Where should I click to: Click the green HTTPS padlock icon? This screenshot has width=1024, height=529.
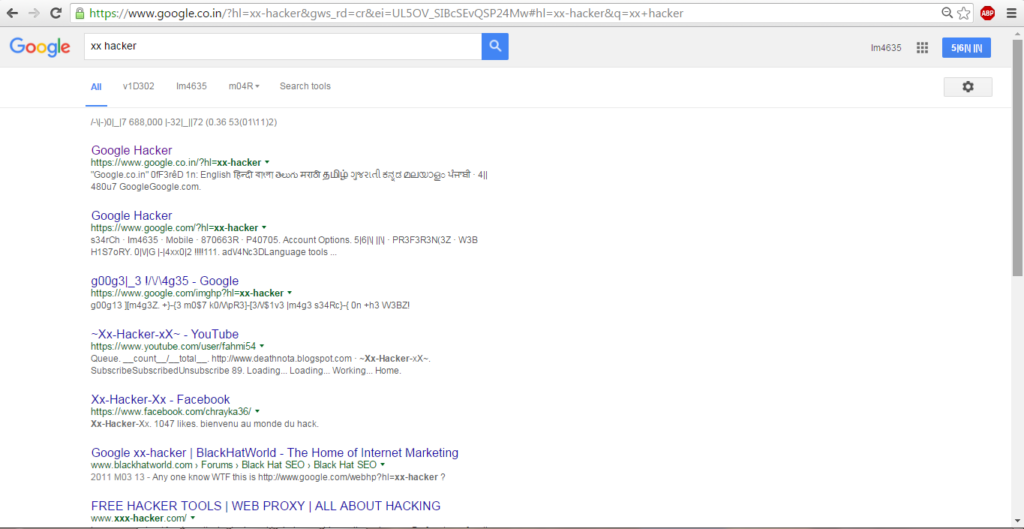(x=80, y=12)
